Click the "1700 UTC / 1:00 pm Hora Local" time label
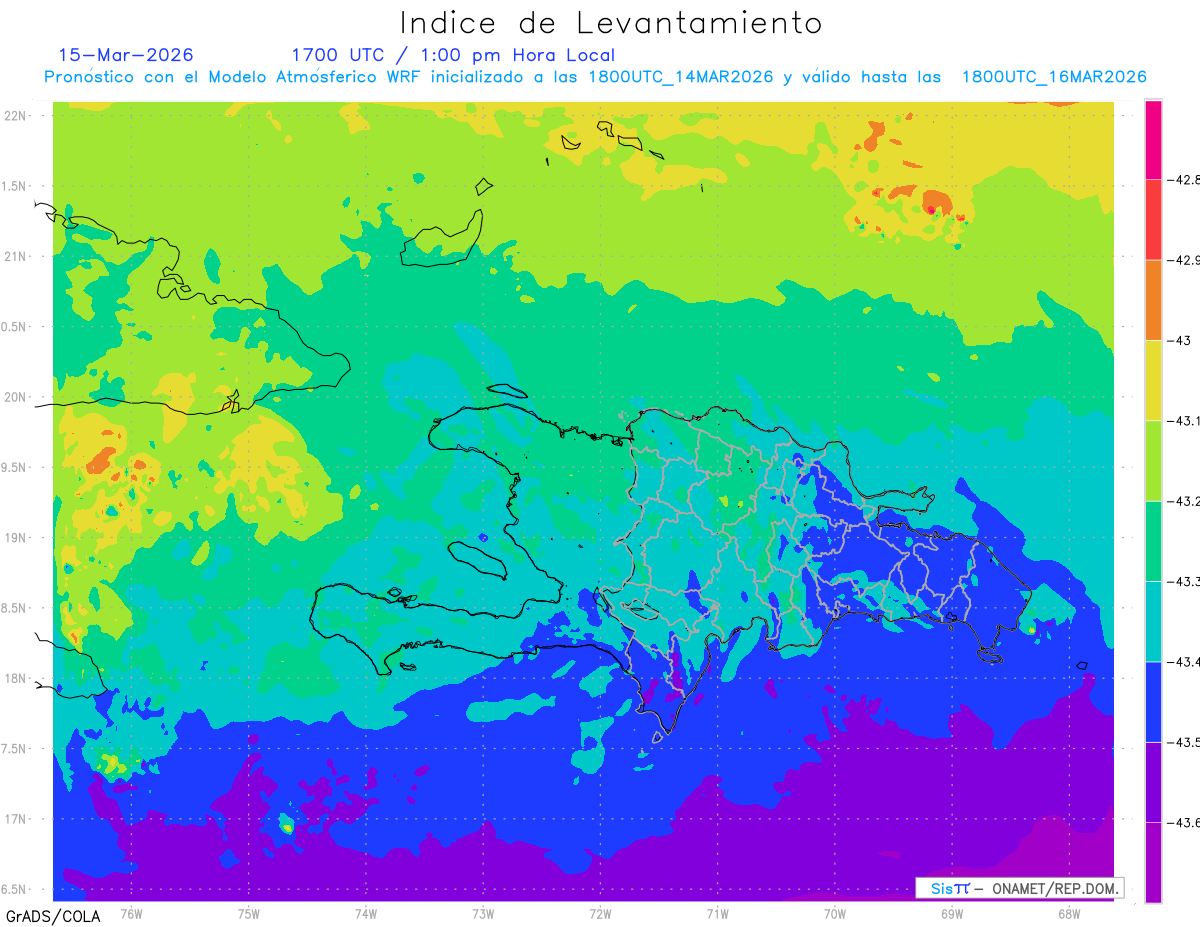The height and width of the screenshot is (927, 1200). point(453,55)
